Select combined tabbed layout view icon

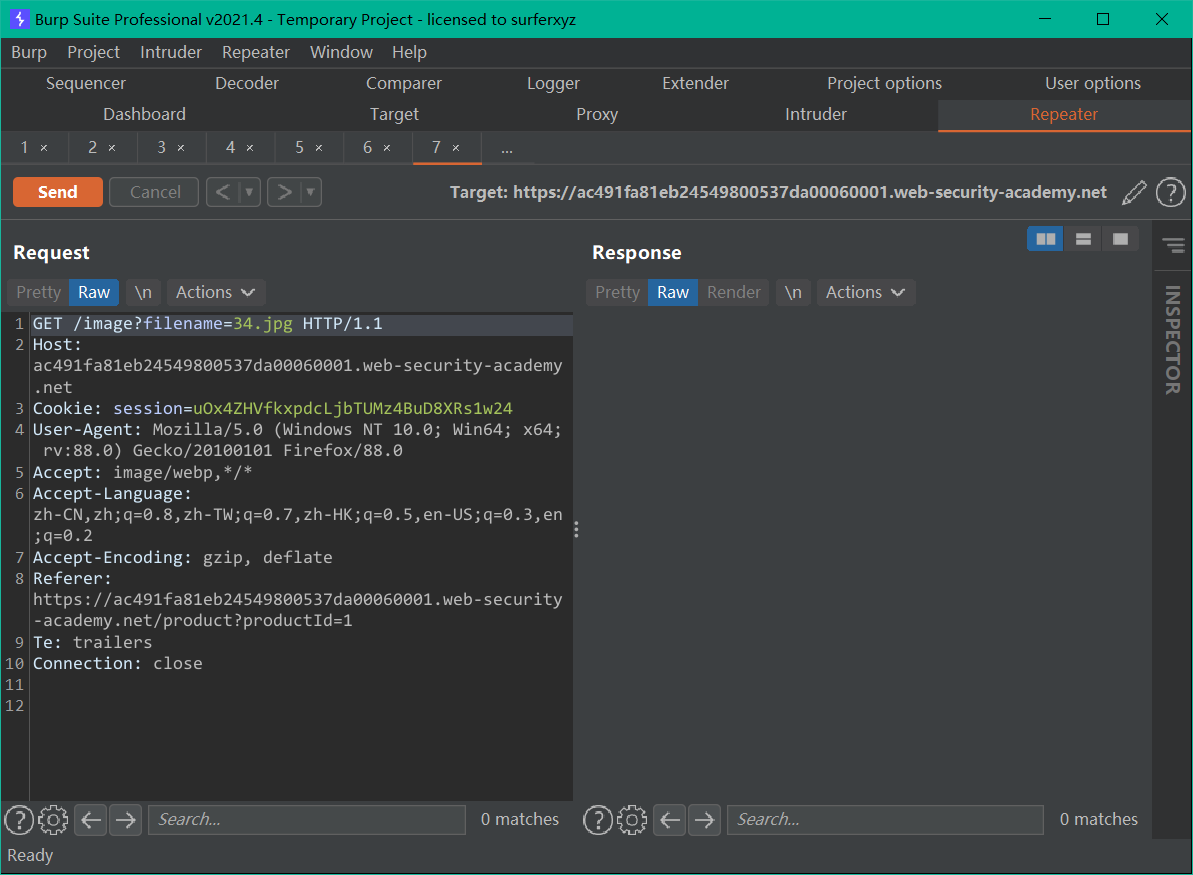1120,239
